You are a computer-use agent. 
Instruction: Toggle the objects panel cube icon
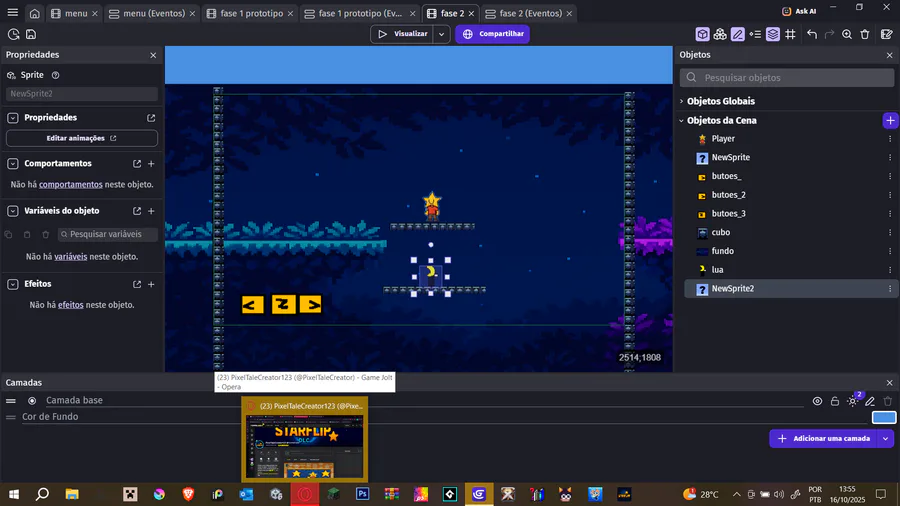703,34
